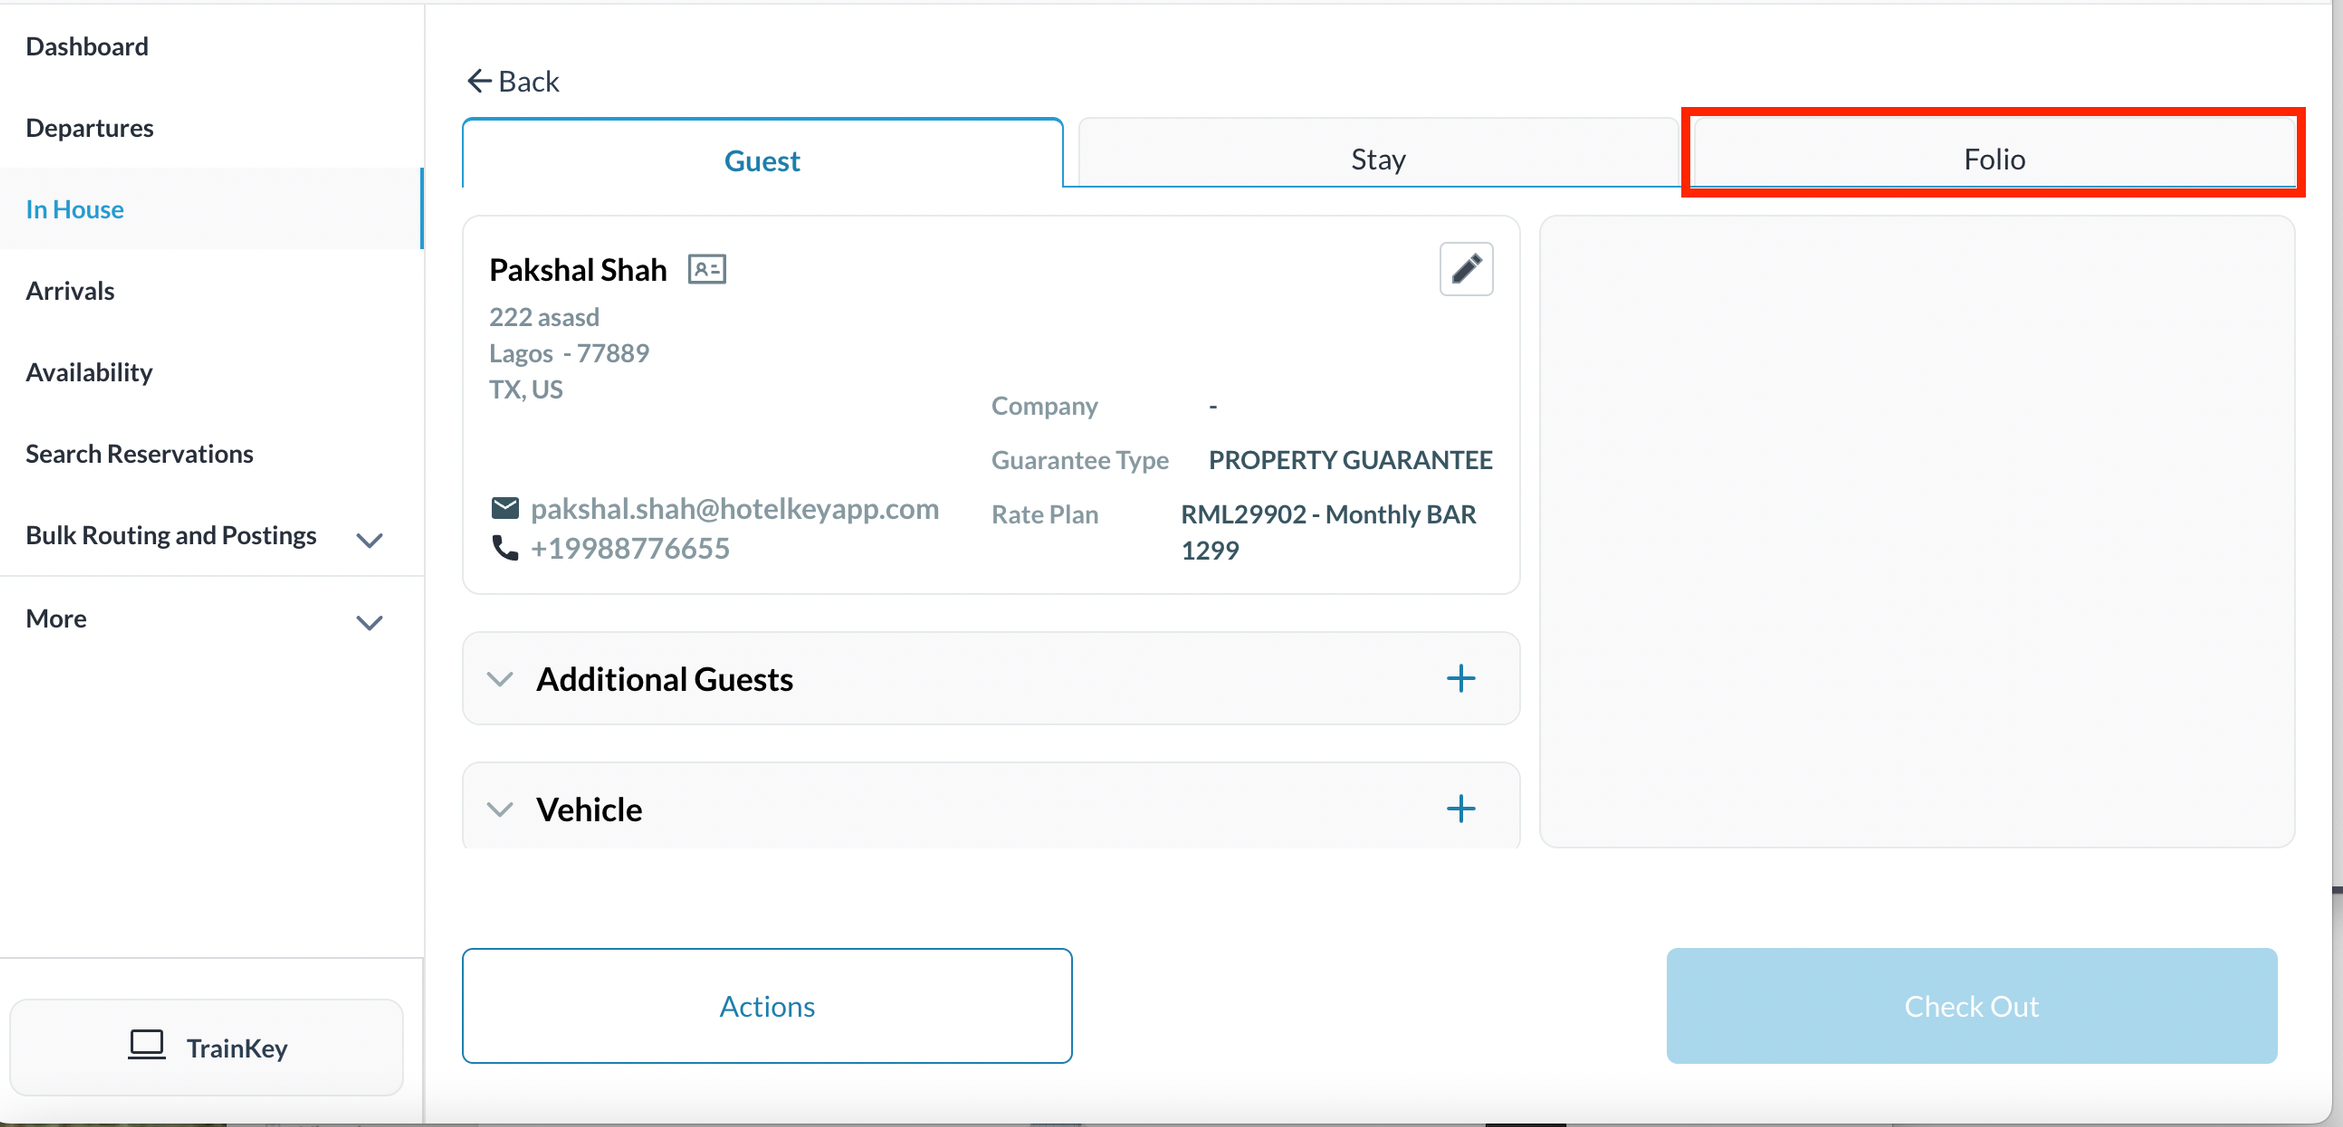
Task: Expand the More sidebar menu
Action: pos(369,622)
